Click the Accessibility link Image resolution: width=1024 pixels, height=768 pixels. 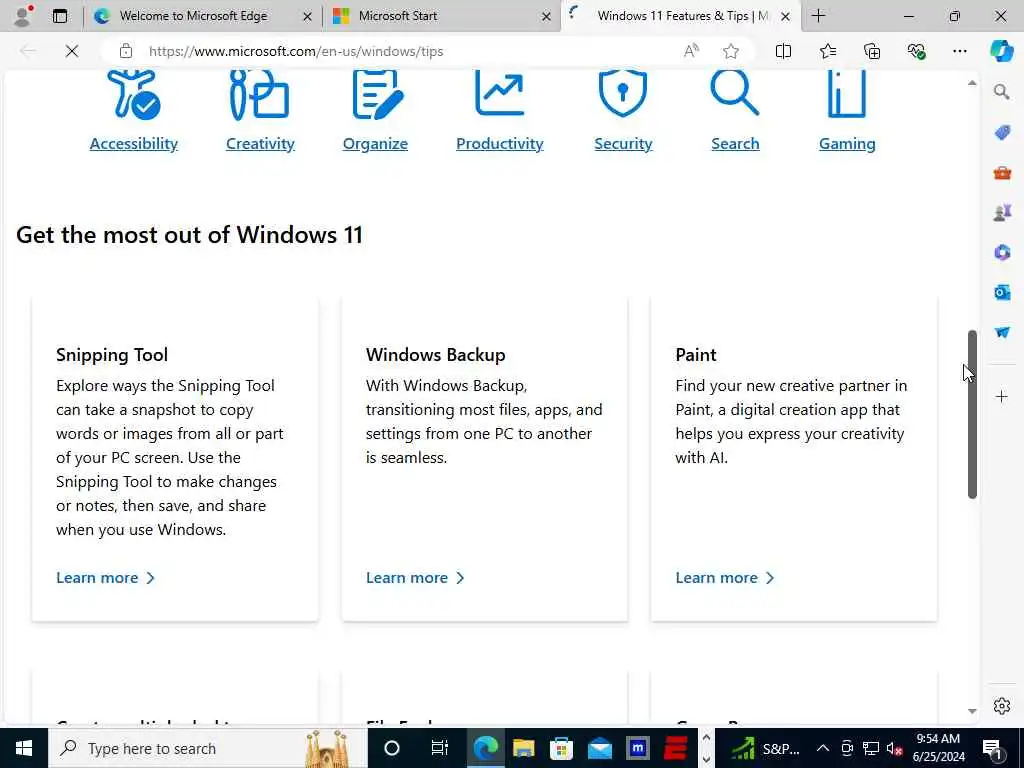click(x=134, y=144)
